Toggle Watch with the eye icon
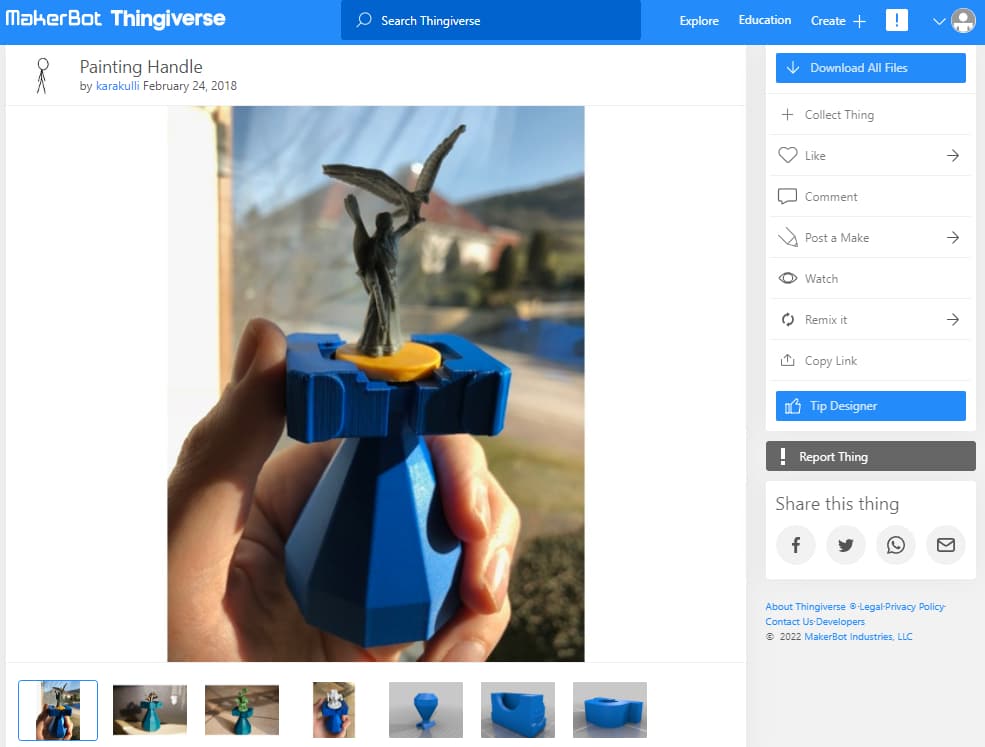The height and width of the screenshot is (747, 985). [x=787, y=278]
